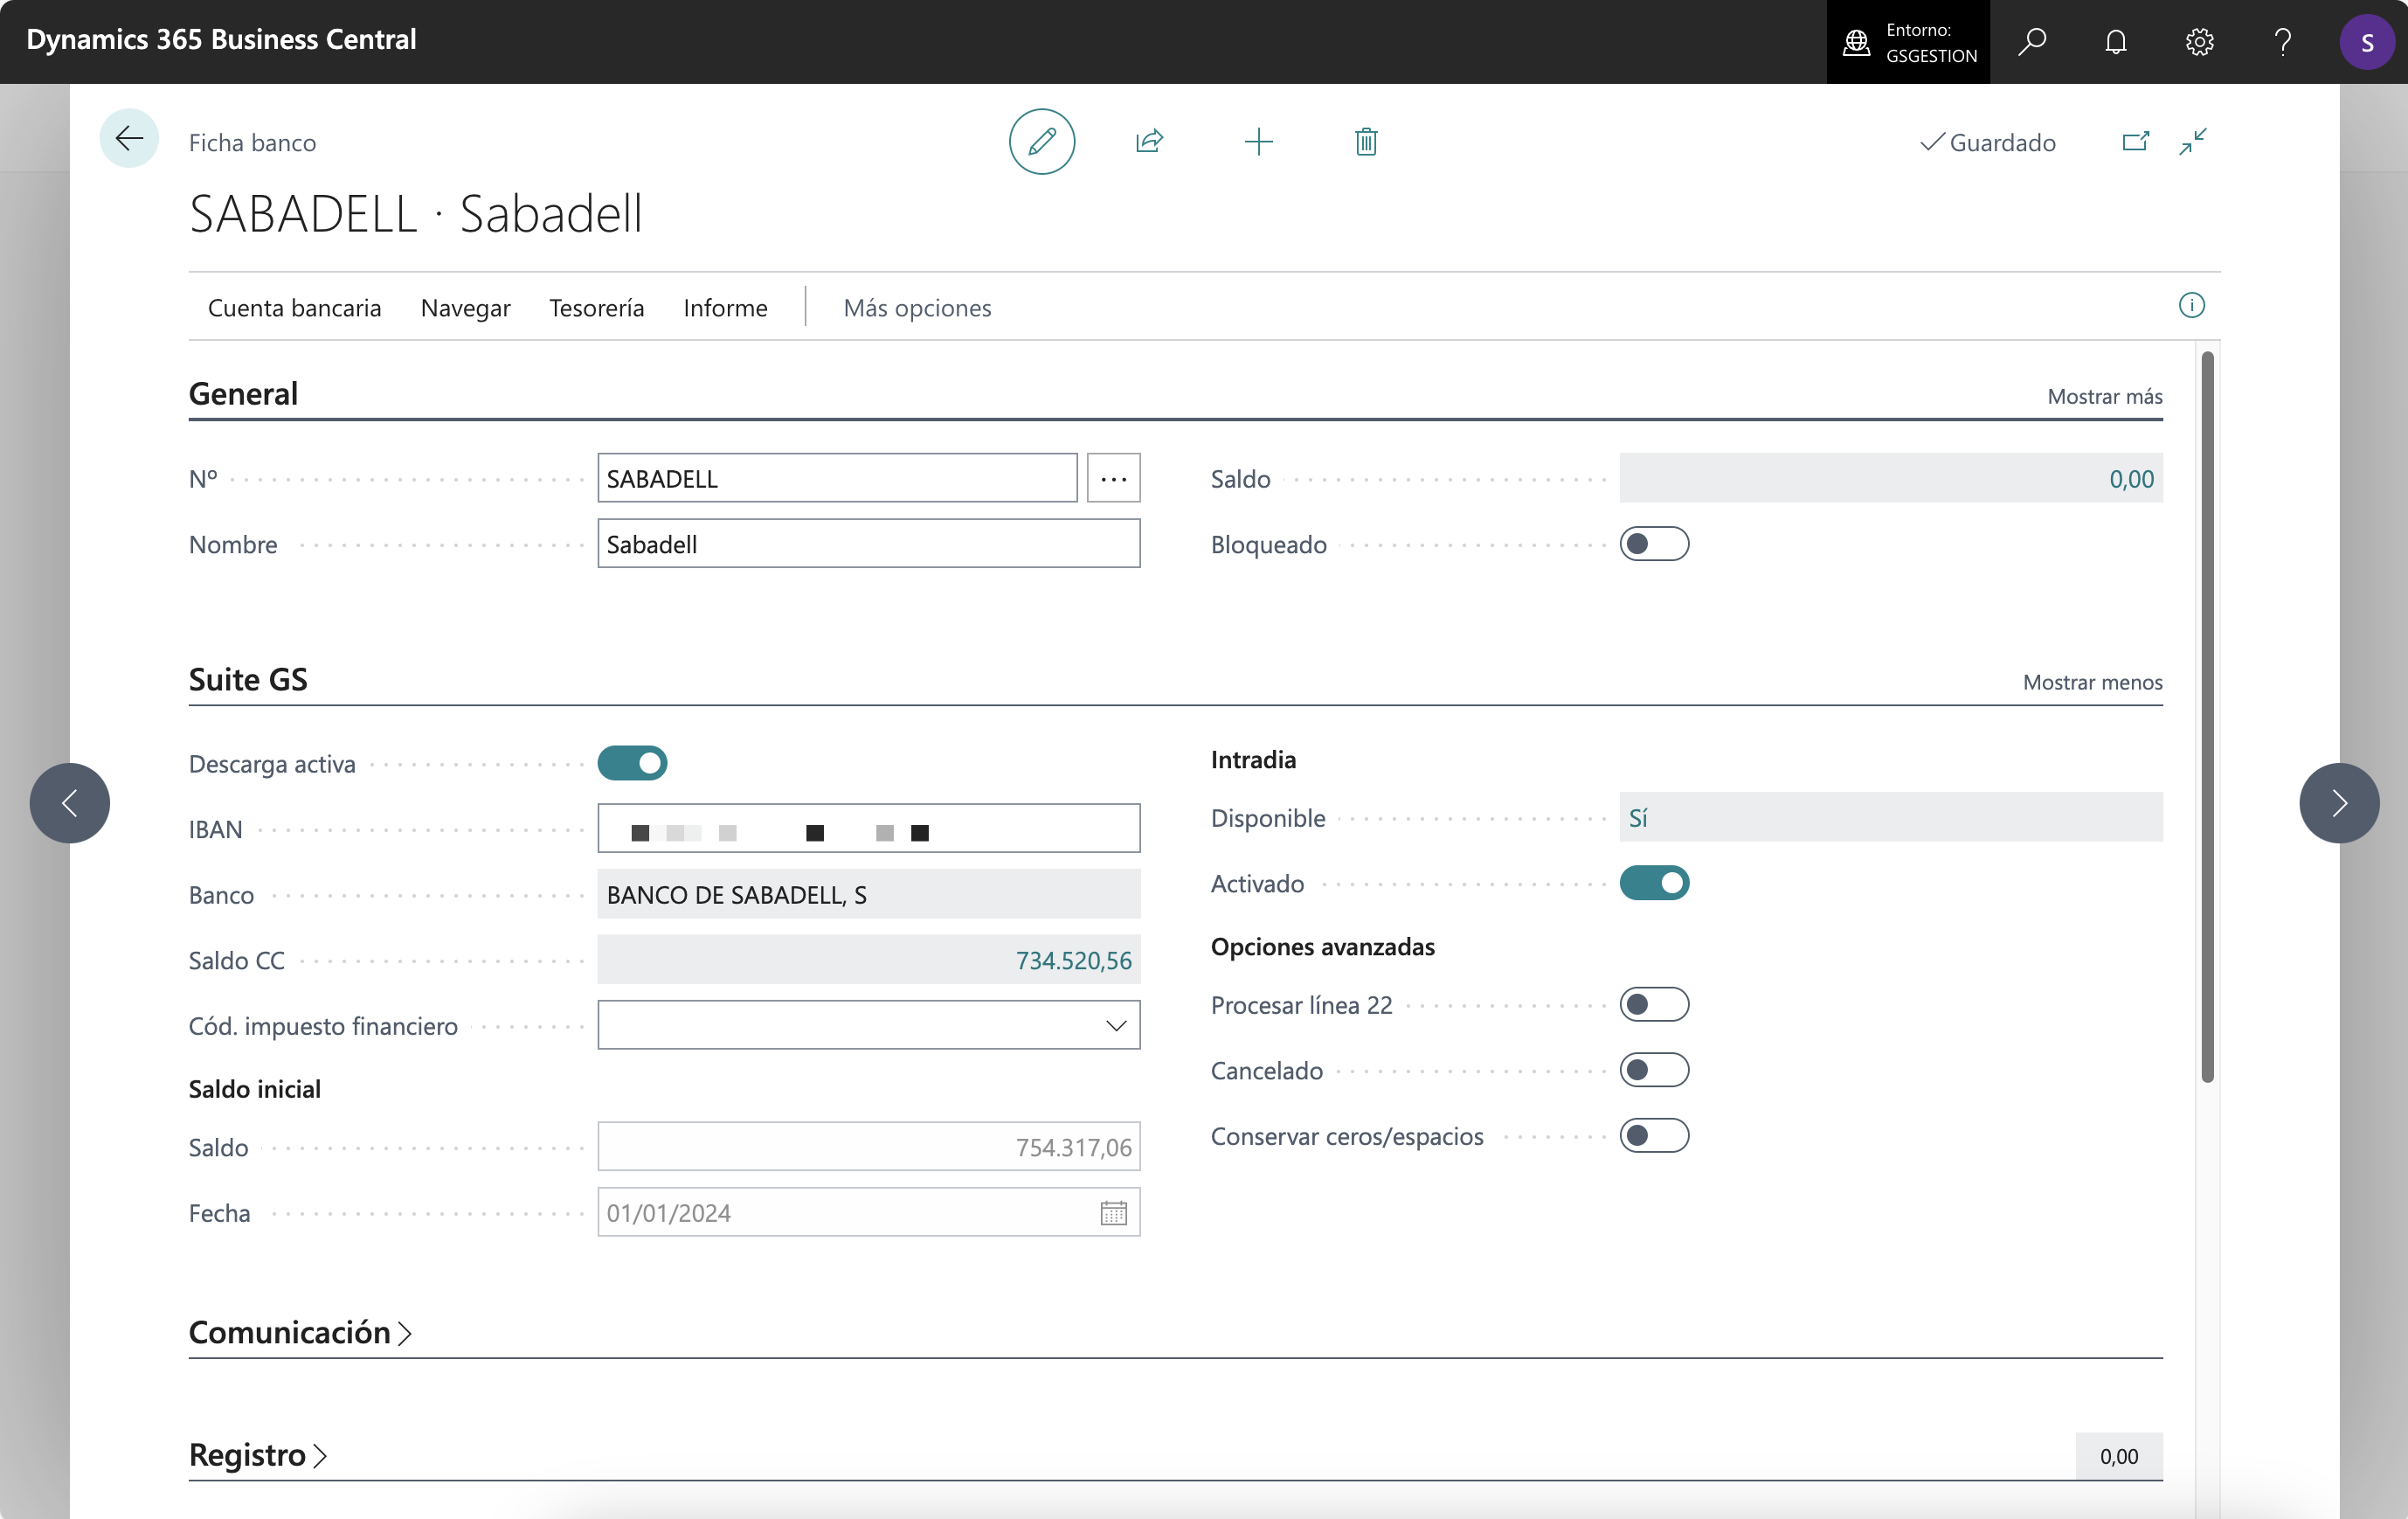This screenshot has height=1519, width=2408.
Task: Click the Guardado status indicator
Action: point(1988,142)
